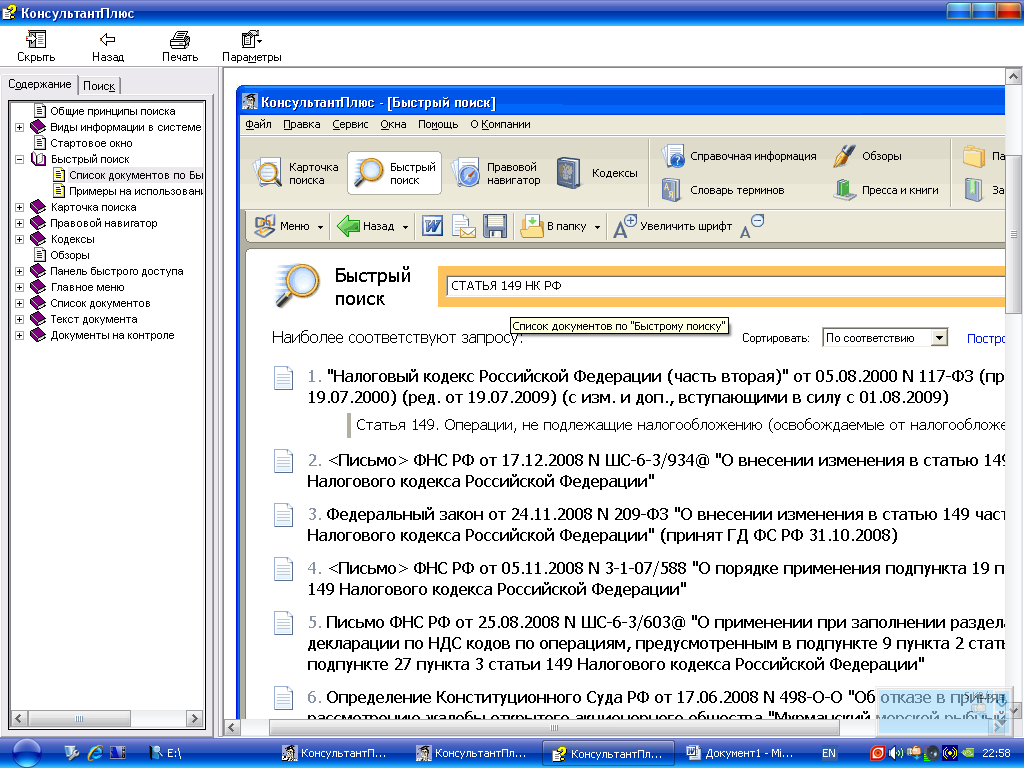
Task: Click the EN language indicator in taskbar
Action: click(829, 753)
